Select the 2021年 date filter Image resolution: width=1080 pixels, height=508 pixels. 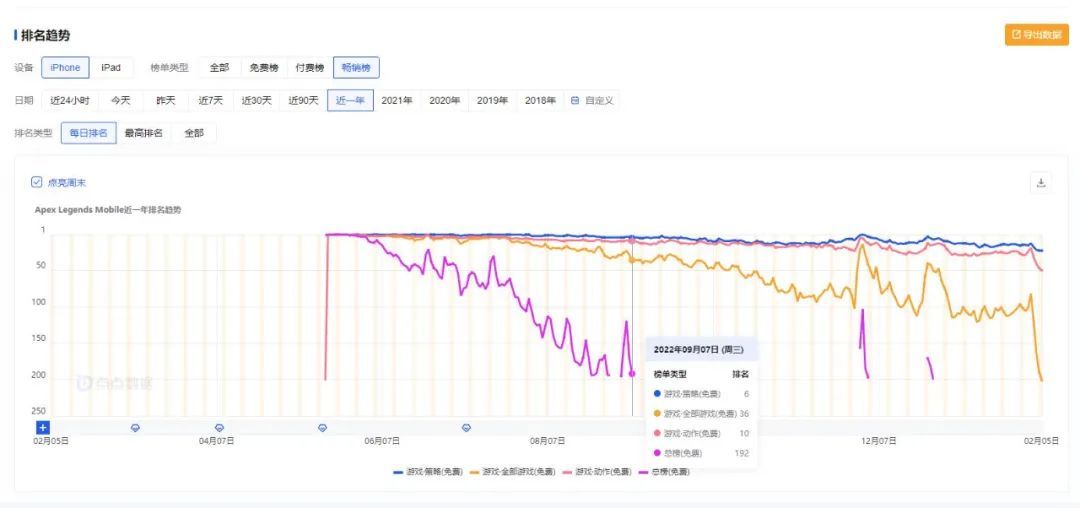pos(397,100)
